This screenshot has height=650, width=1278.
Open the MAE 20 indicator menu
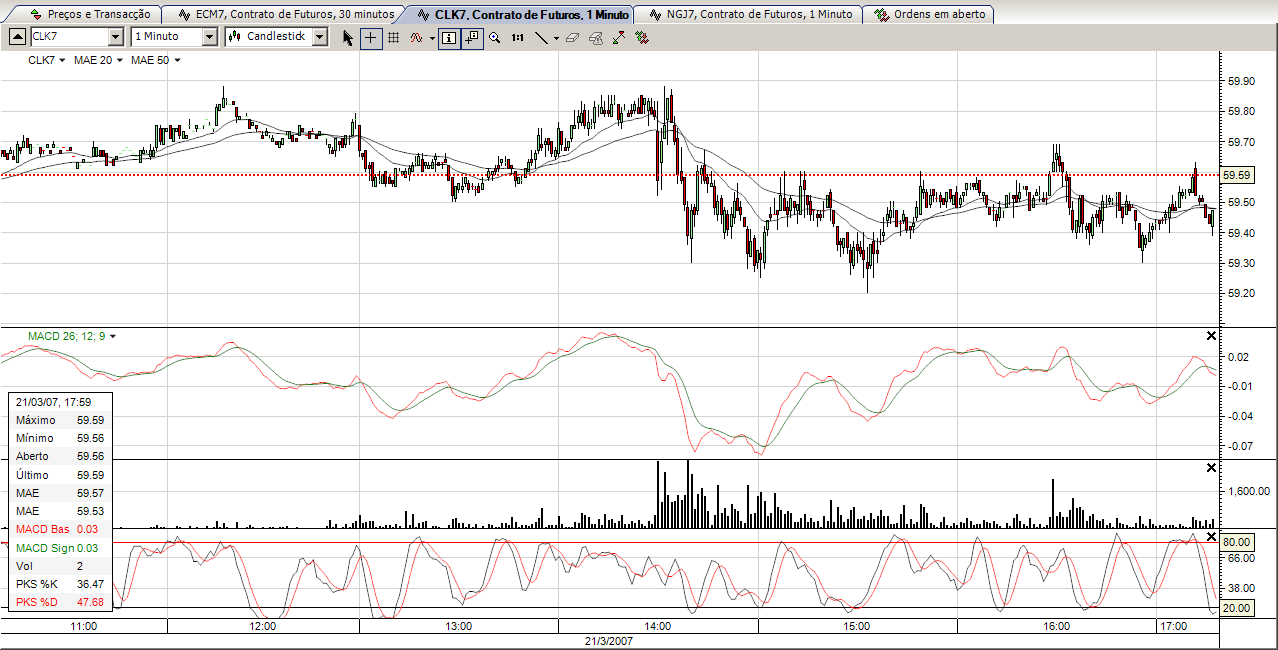pos(96,60)
